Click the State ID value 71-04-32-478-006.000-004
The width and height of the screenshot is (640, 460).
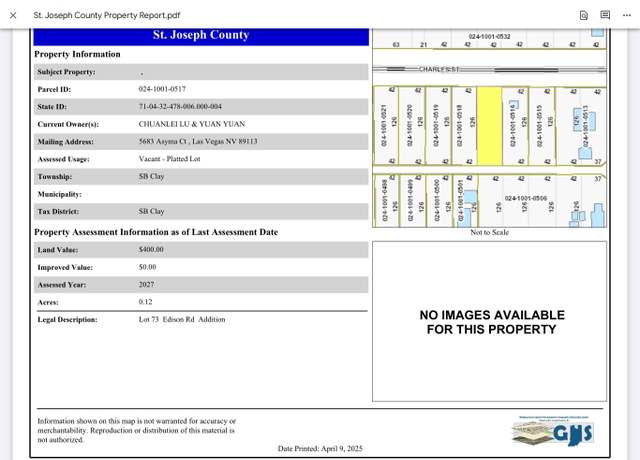tap(180, 107)
